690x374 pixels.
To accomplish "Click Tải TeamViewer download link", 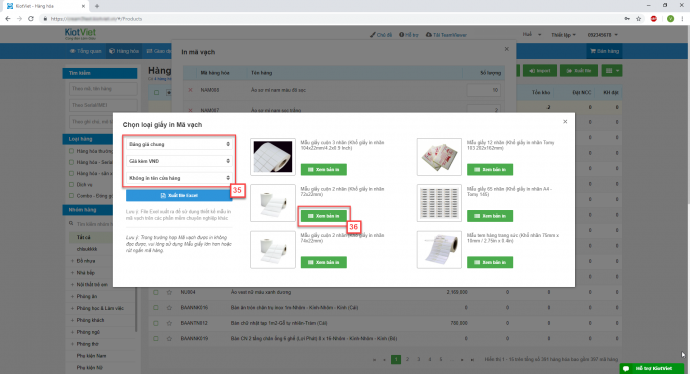I will point(446,35).
